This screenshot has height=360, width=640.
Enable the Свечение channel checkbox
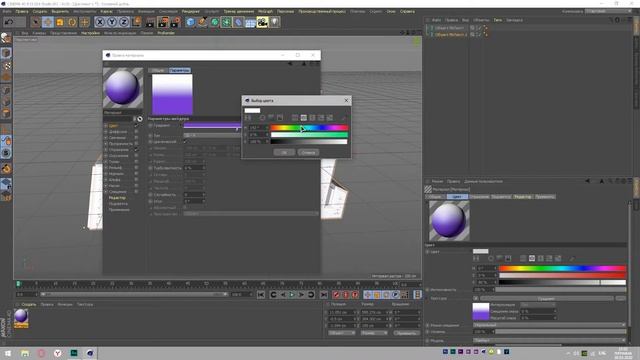click(136, 138)
